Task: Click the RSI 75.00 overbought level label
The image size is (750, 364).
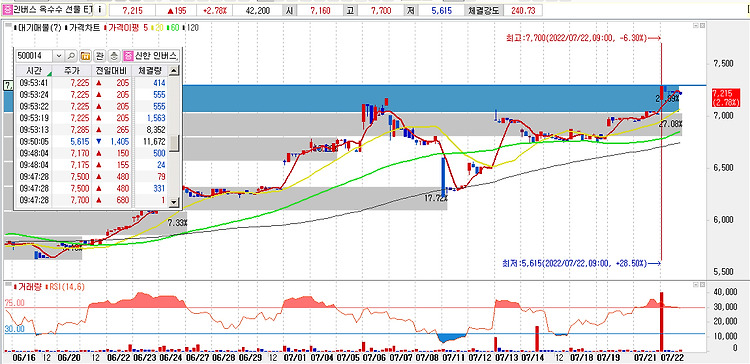Action: tap(14, 302)
